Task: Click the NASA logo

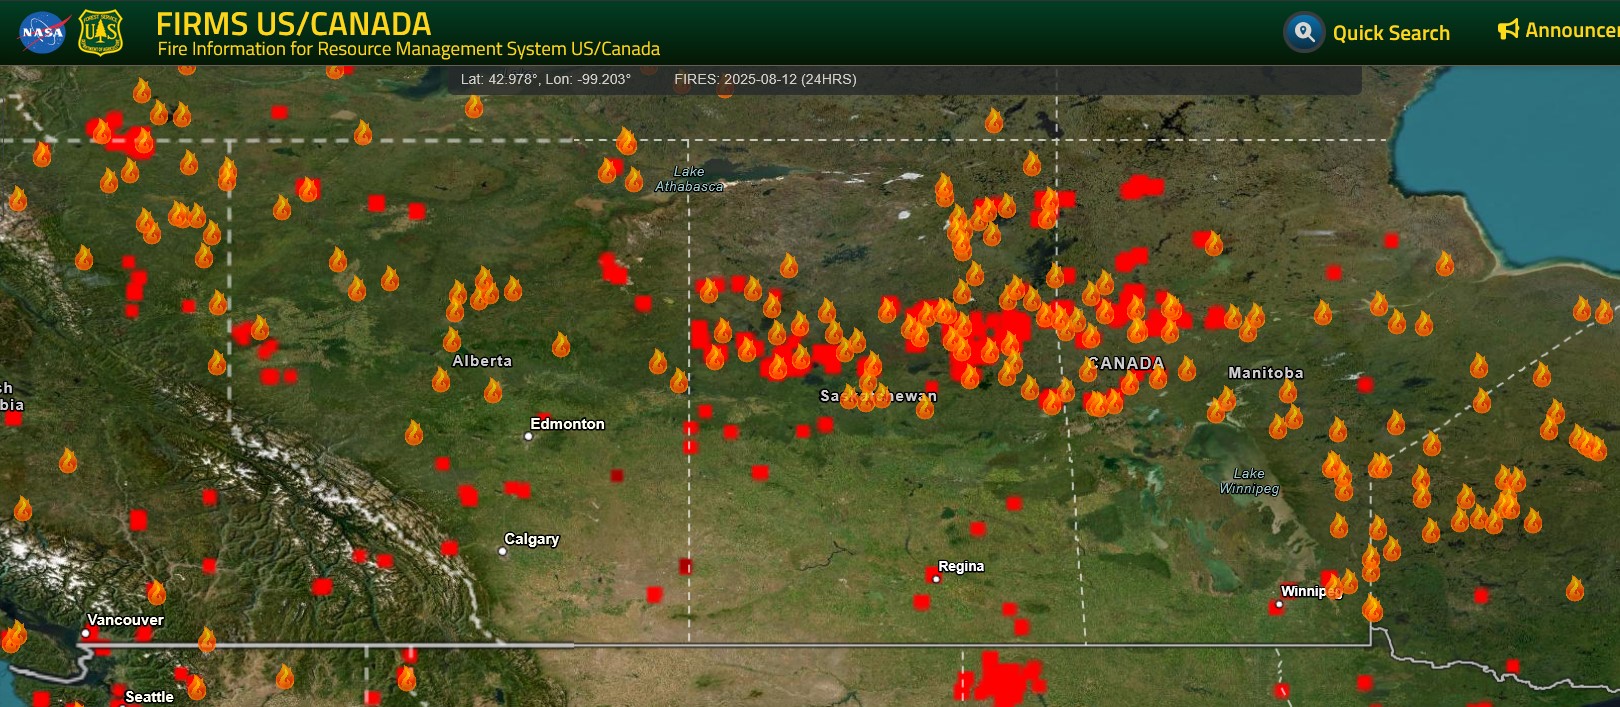Action: click(x=44, y=33)
